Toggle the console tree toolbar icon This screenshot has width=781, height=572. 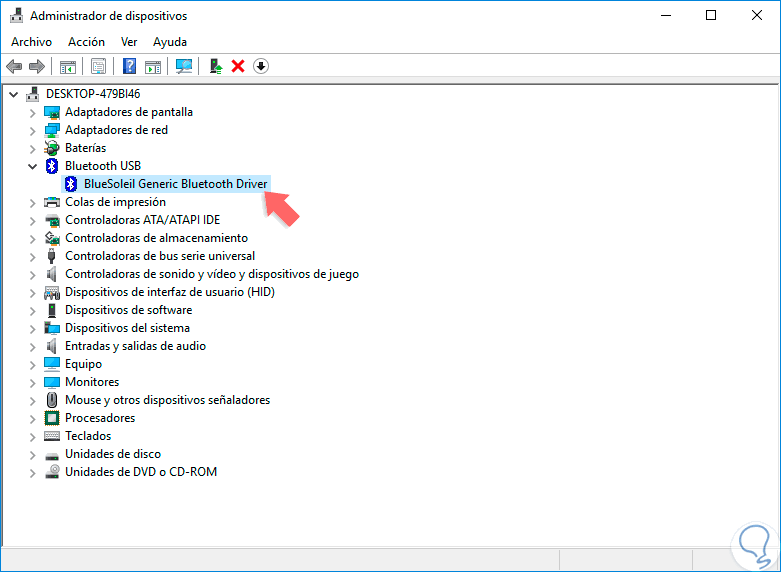point(68,66)
